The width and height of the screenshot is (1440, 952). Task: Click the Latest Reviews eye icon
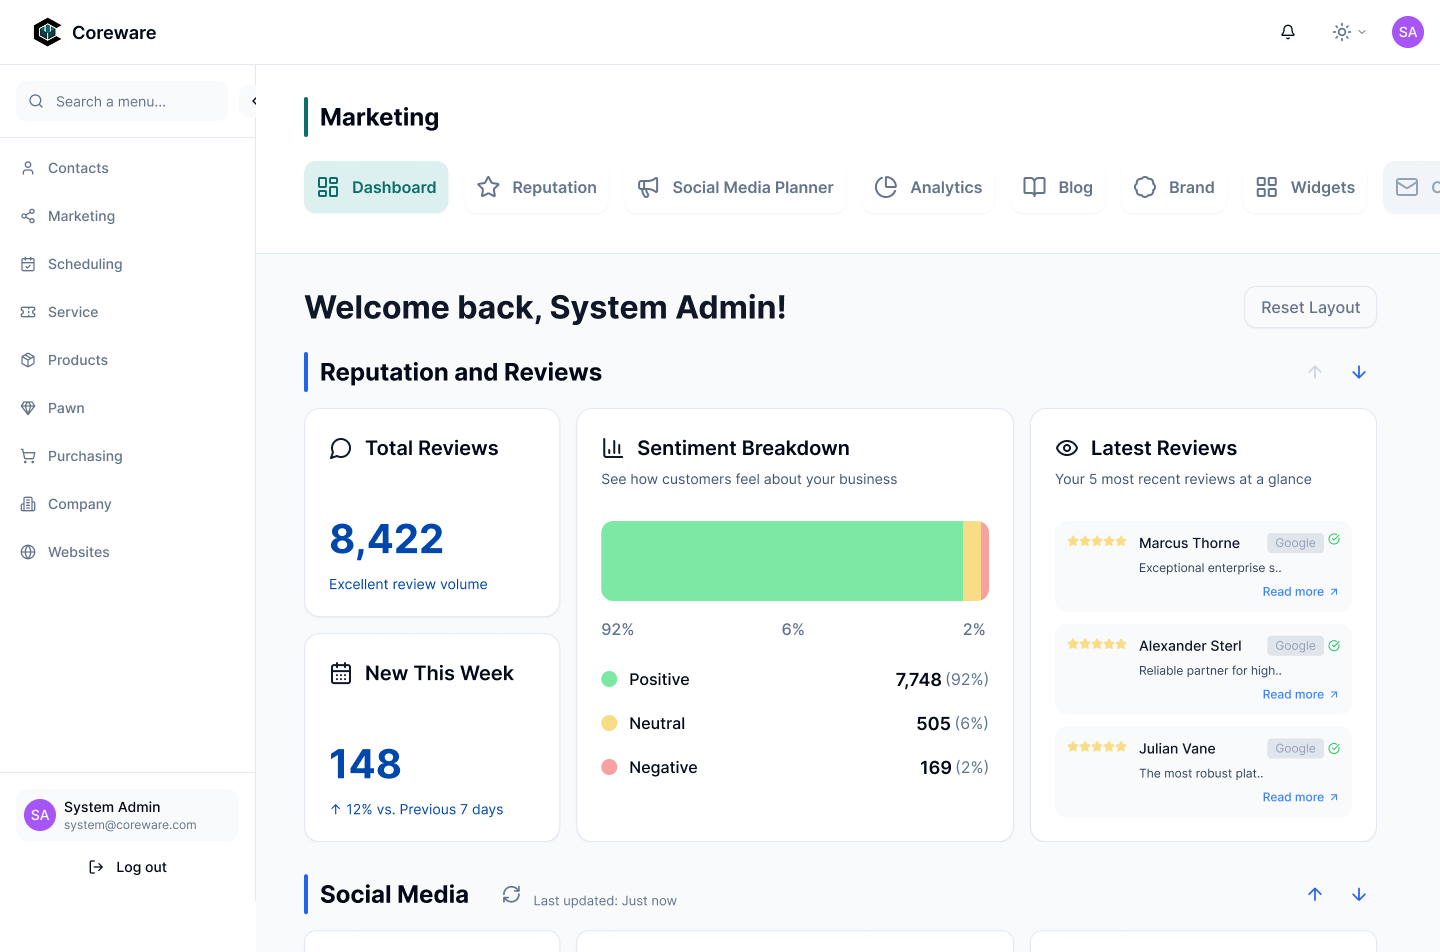click(1067, 448)
